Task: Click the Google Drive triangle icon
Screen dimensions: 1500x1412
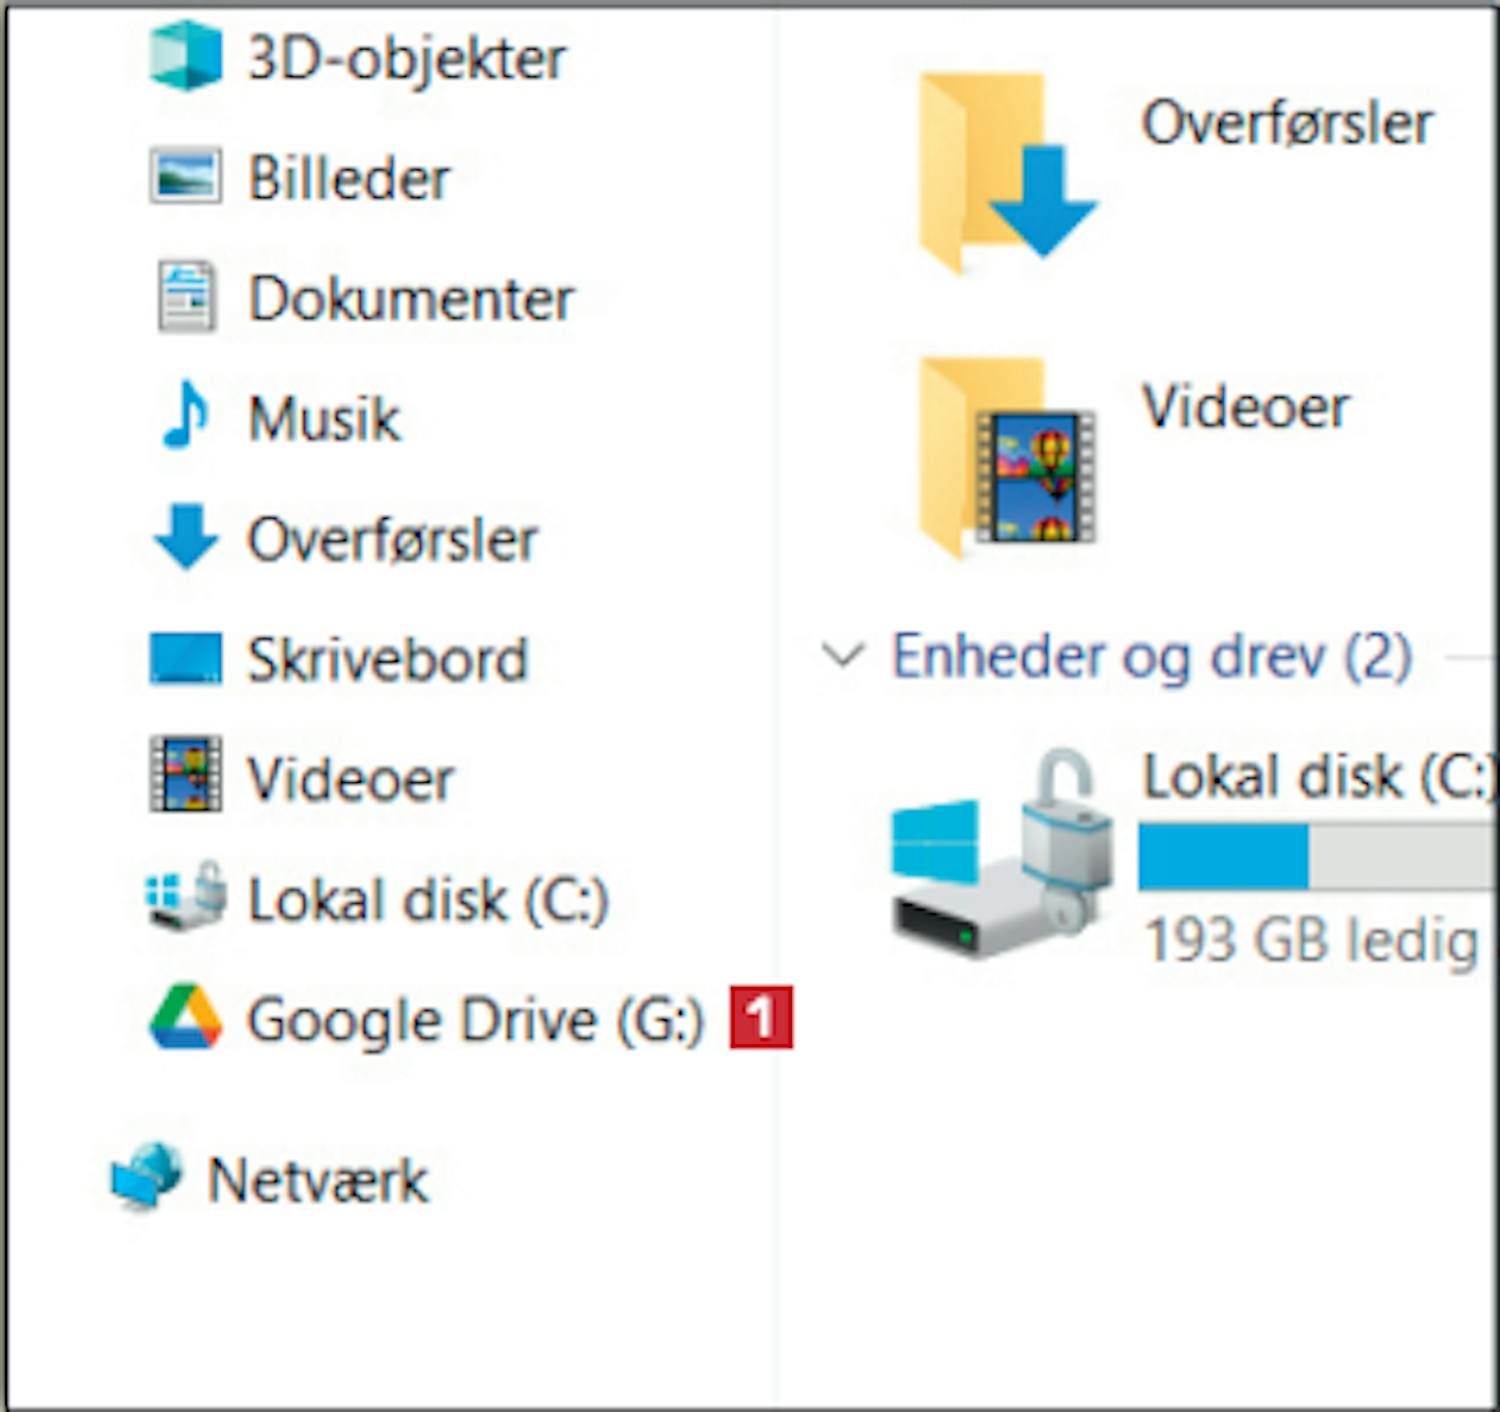Action: 185,1018
